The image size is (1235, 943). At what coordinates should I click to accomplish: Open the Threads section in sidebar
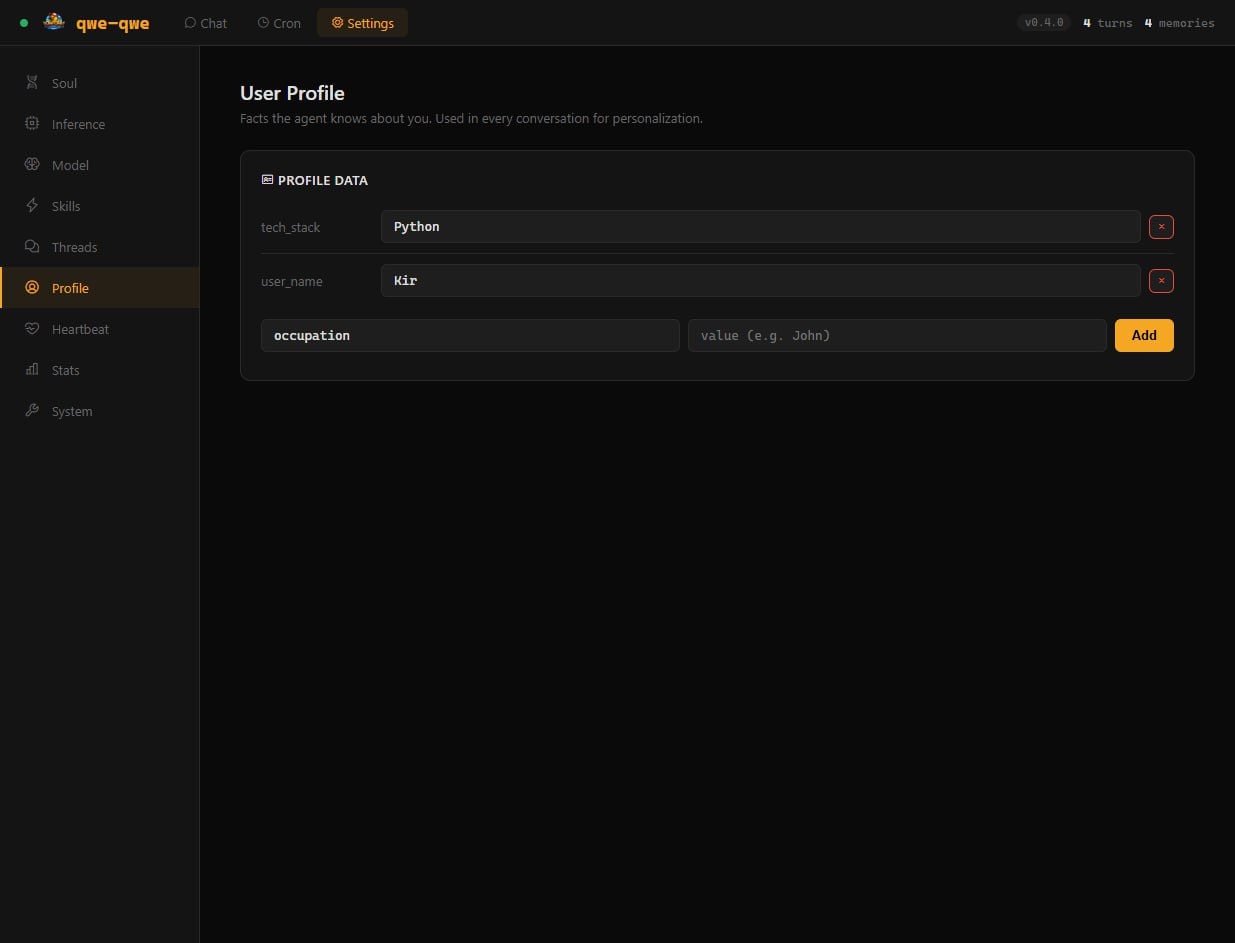tap(100, 247)
